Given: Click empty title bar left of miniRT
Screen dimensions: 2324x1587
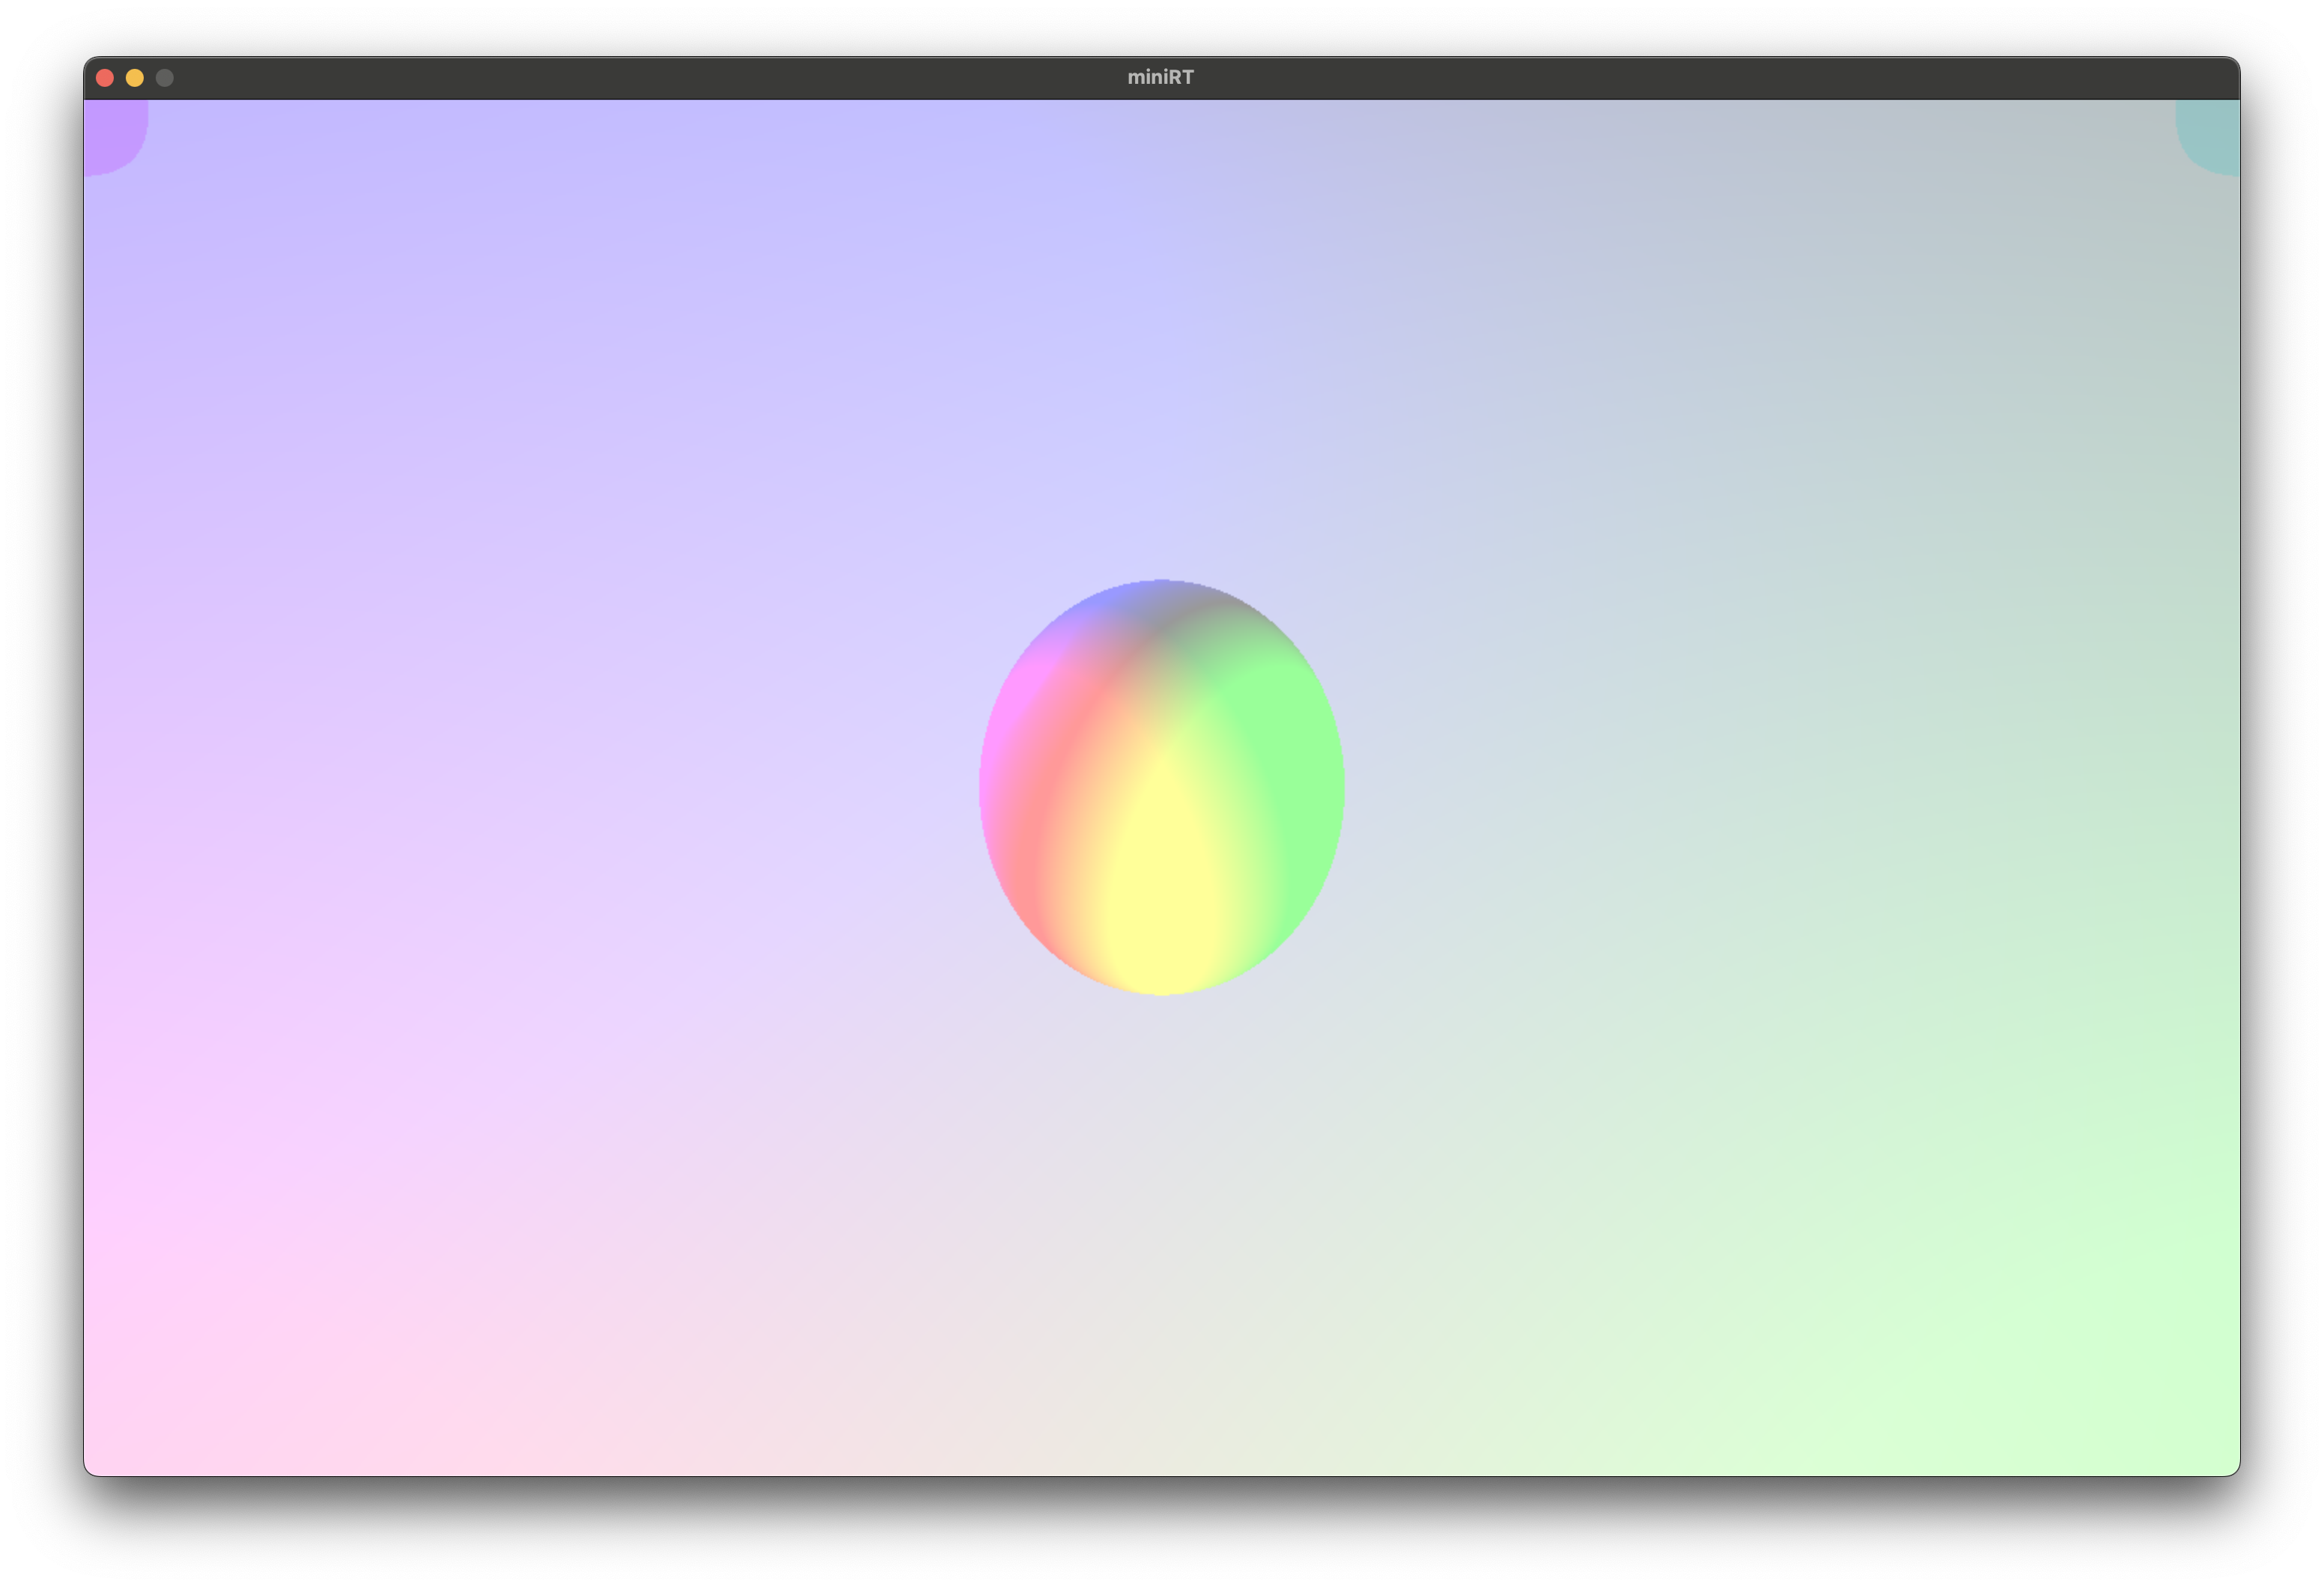Looking at the screenshot, I should pos(650,78).
